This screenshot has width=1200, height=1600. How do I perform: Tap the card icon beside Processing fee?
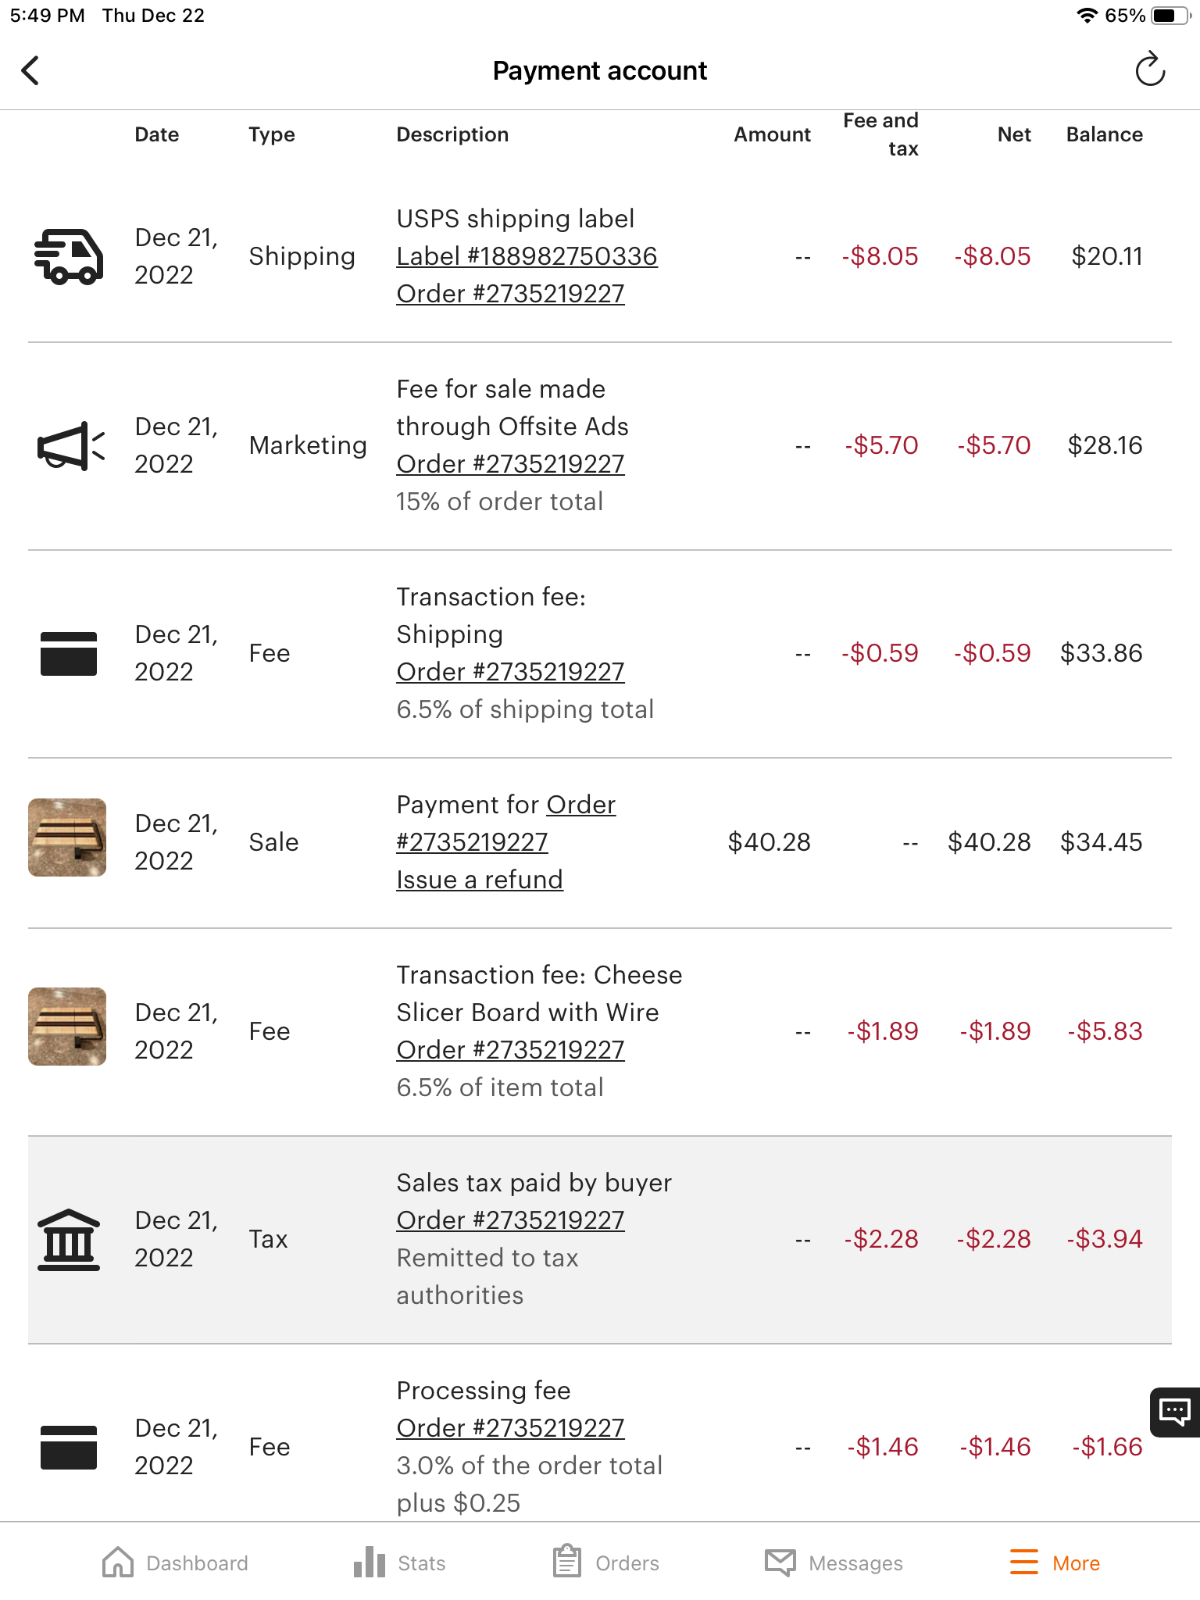click(x=68, y=1447)
